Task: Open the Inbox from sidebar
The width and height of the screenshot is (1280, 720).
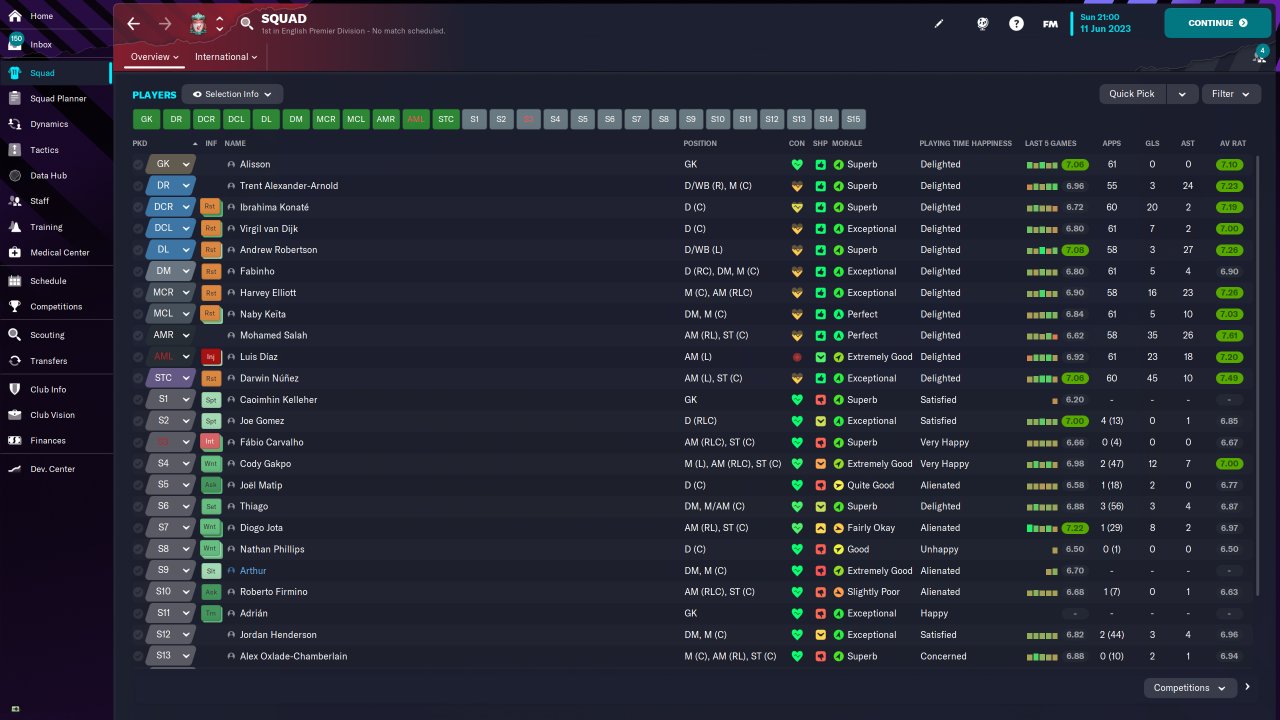Action: tap(56, 45)
